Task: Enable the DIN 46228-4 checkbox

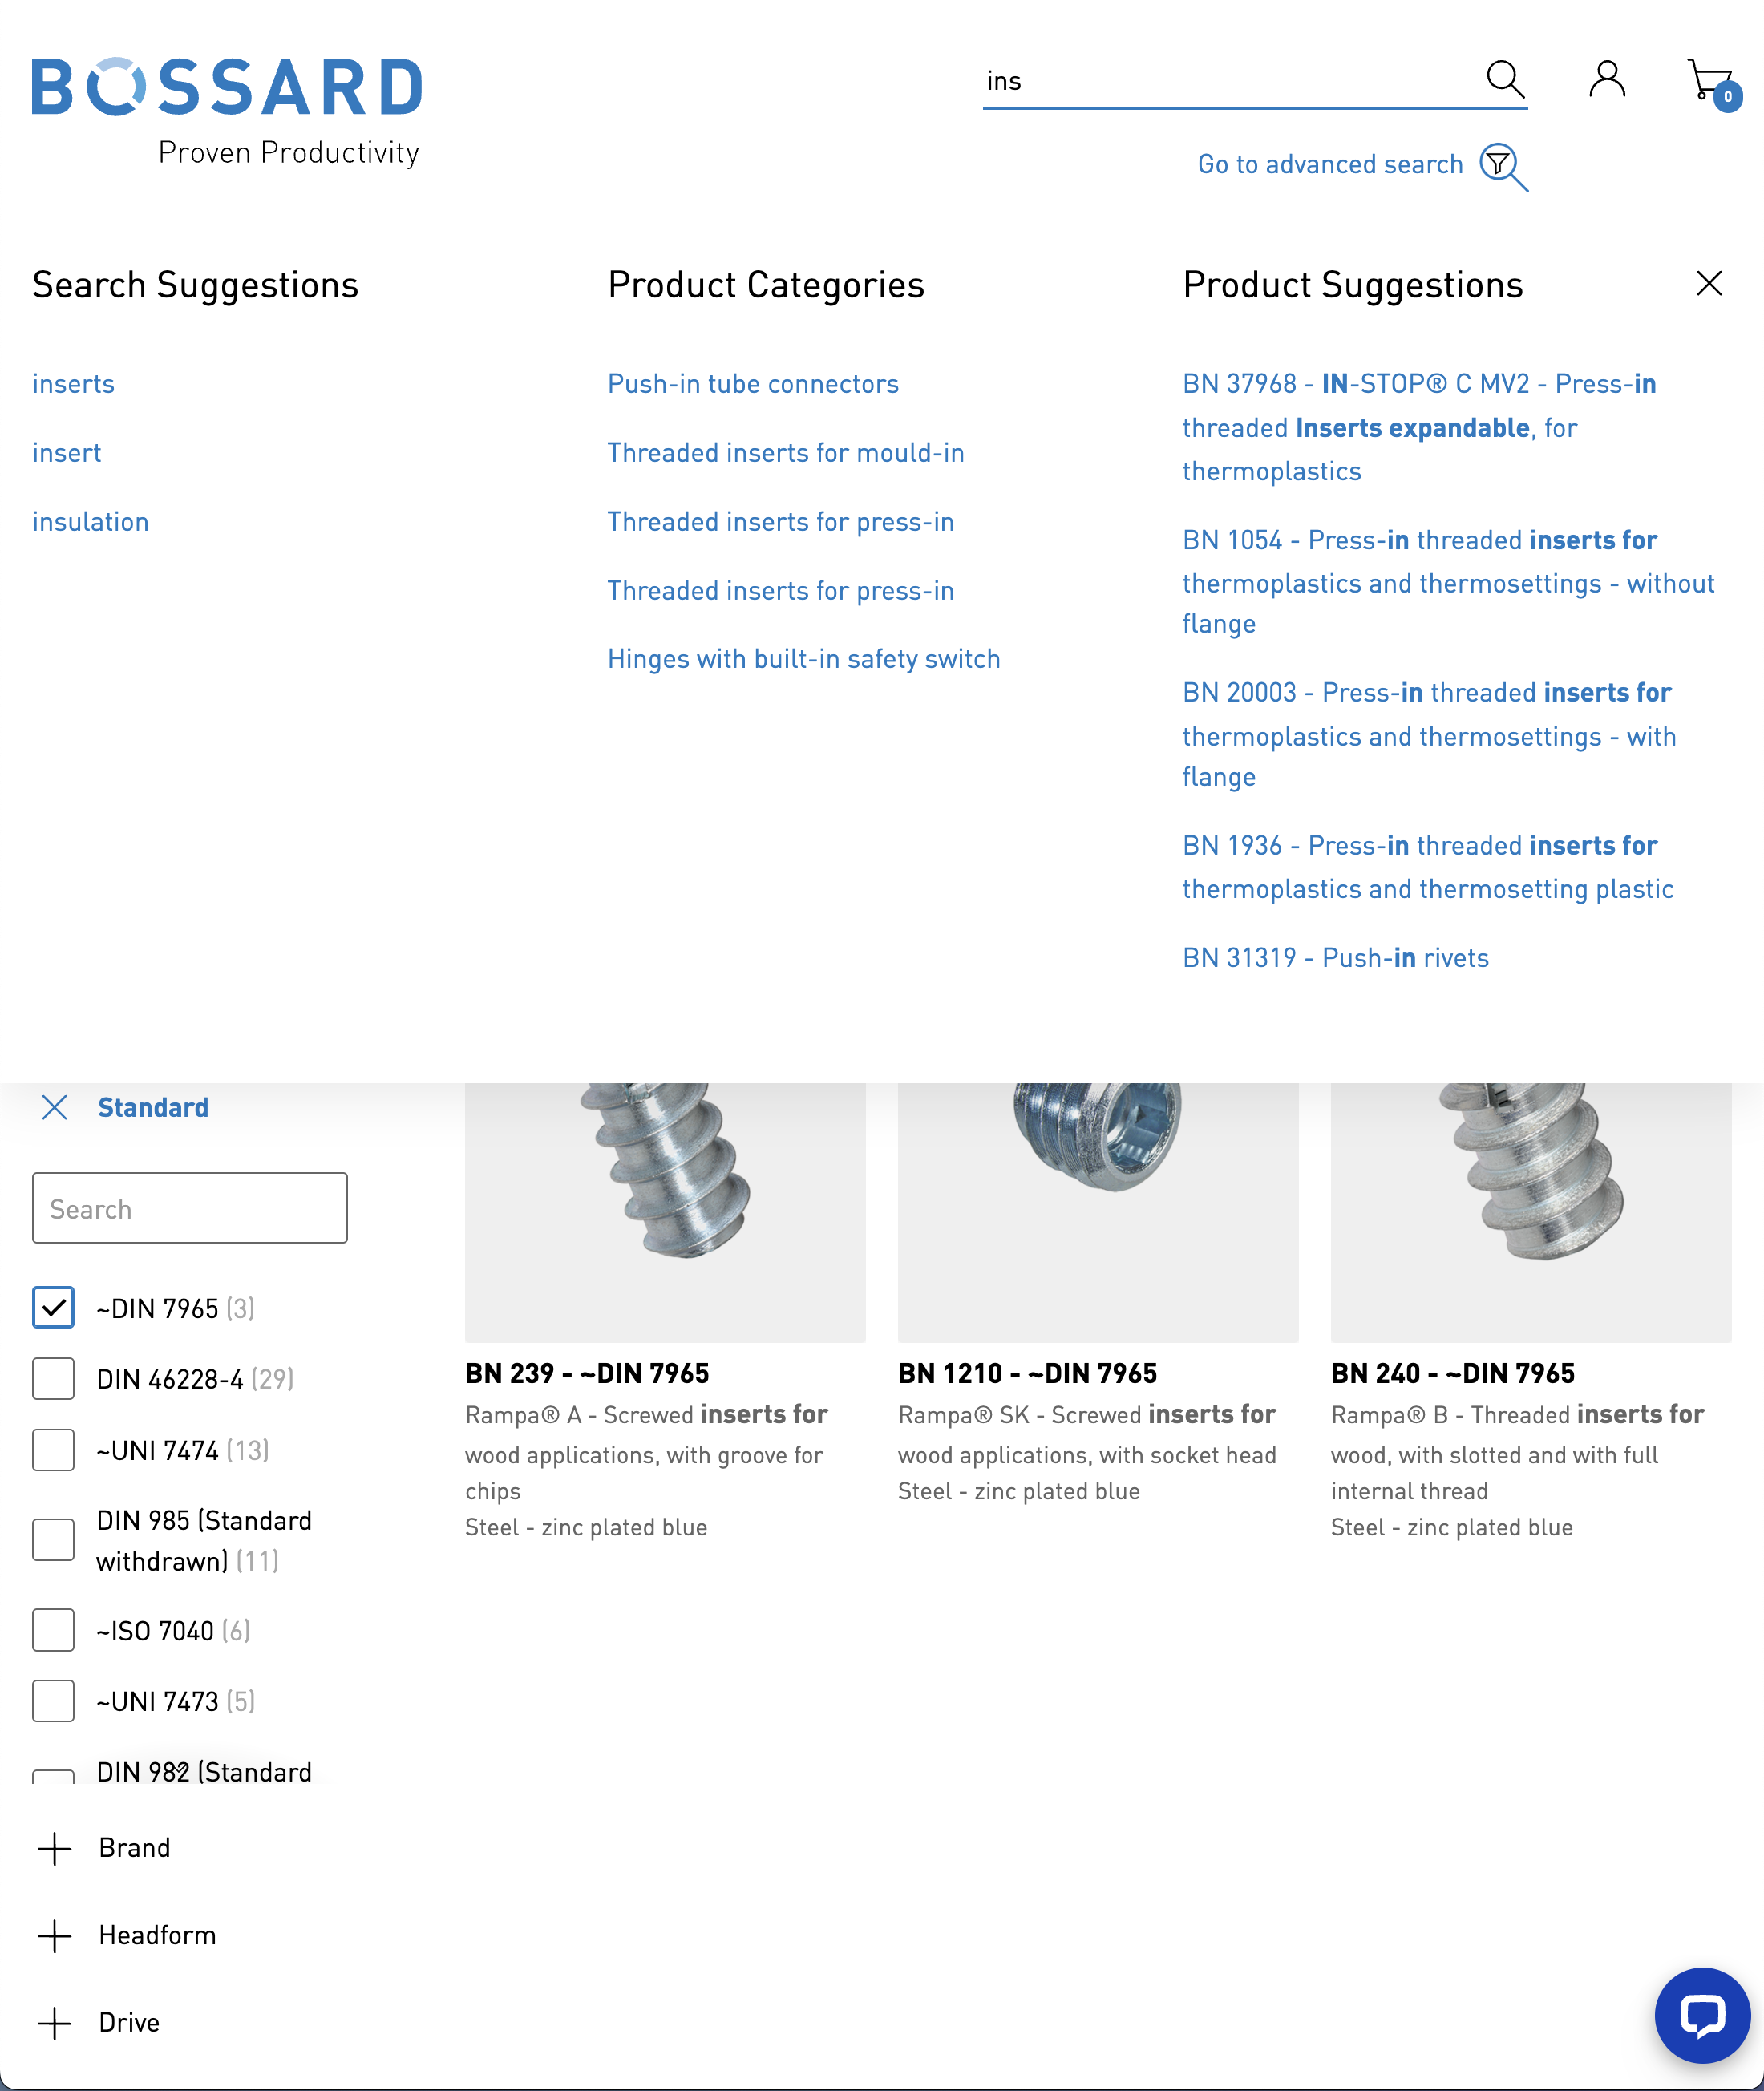Action: pos(53,1378)
